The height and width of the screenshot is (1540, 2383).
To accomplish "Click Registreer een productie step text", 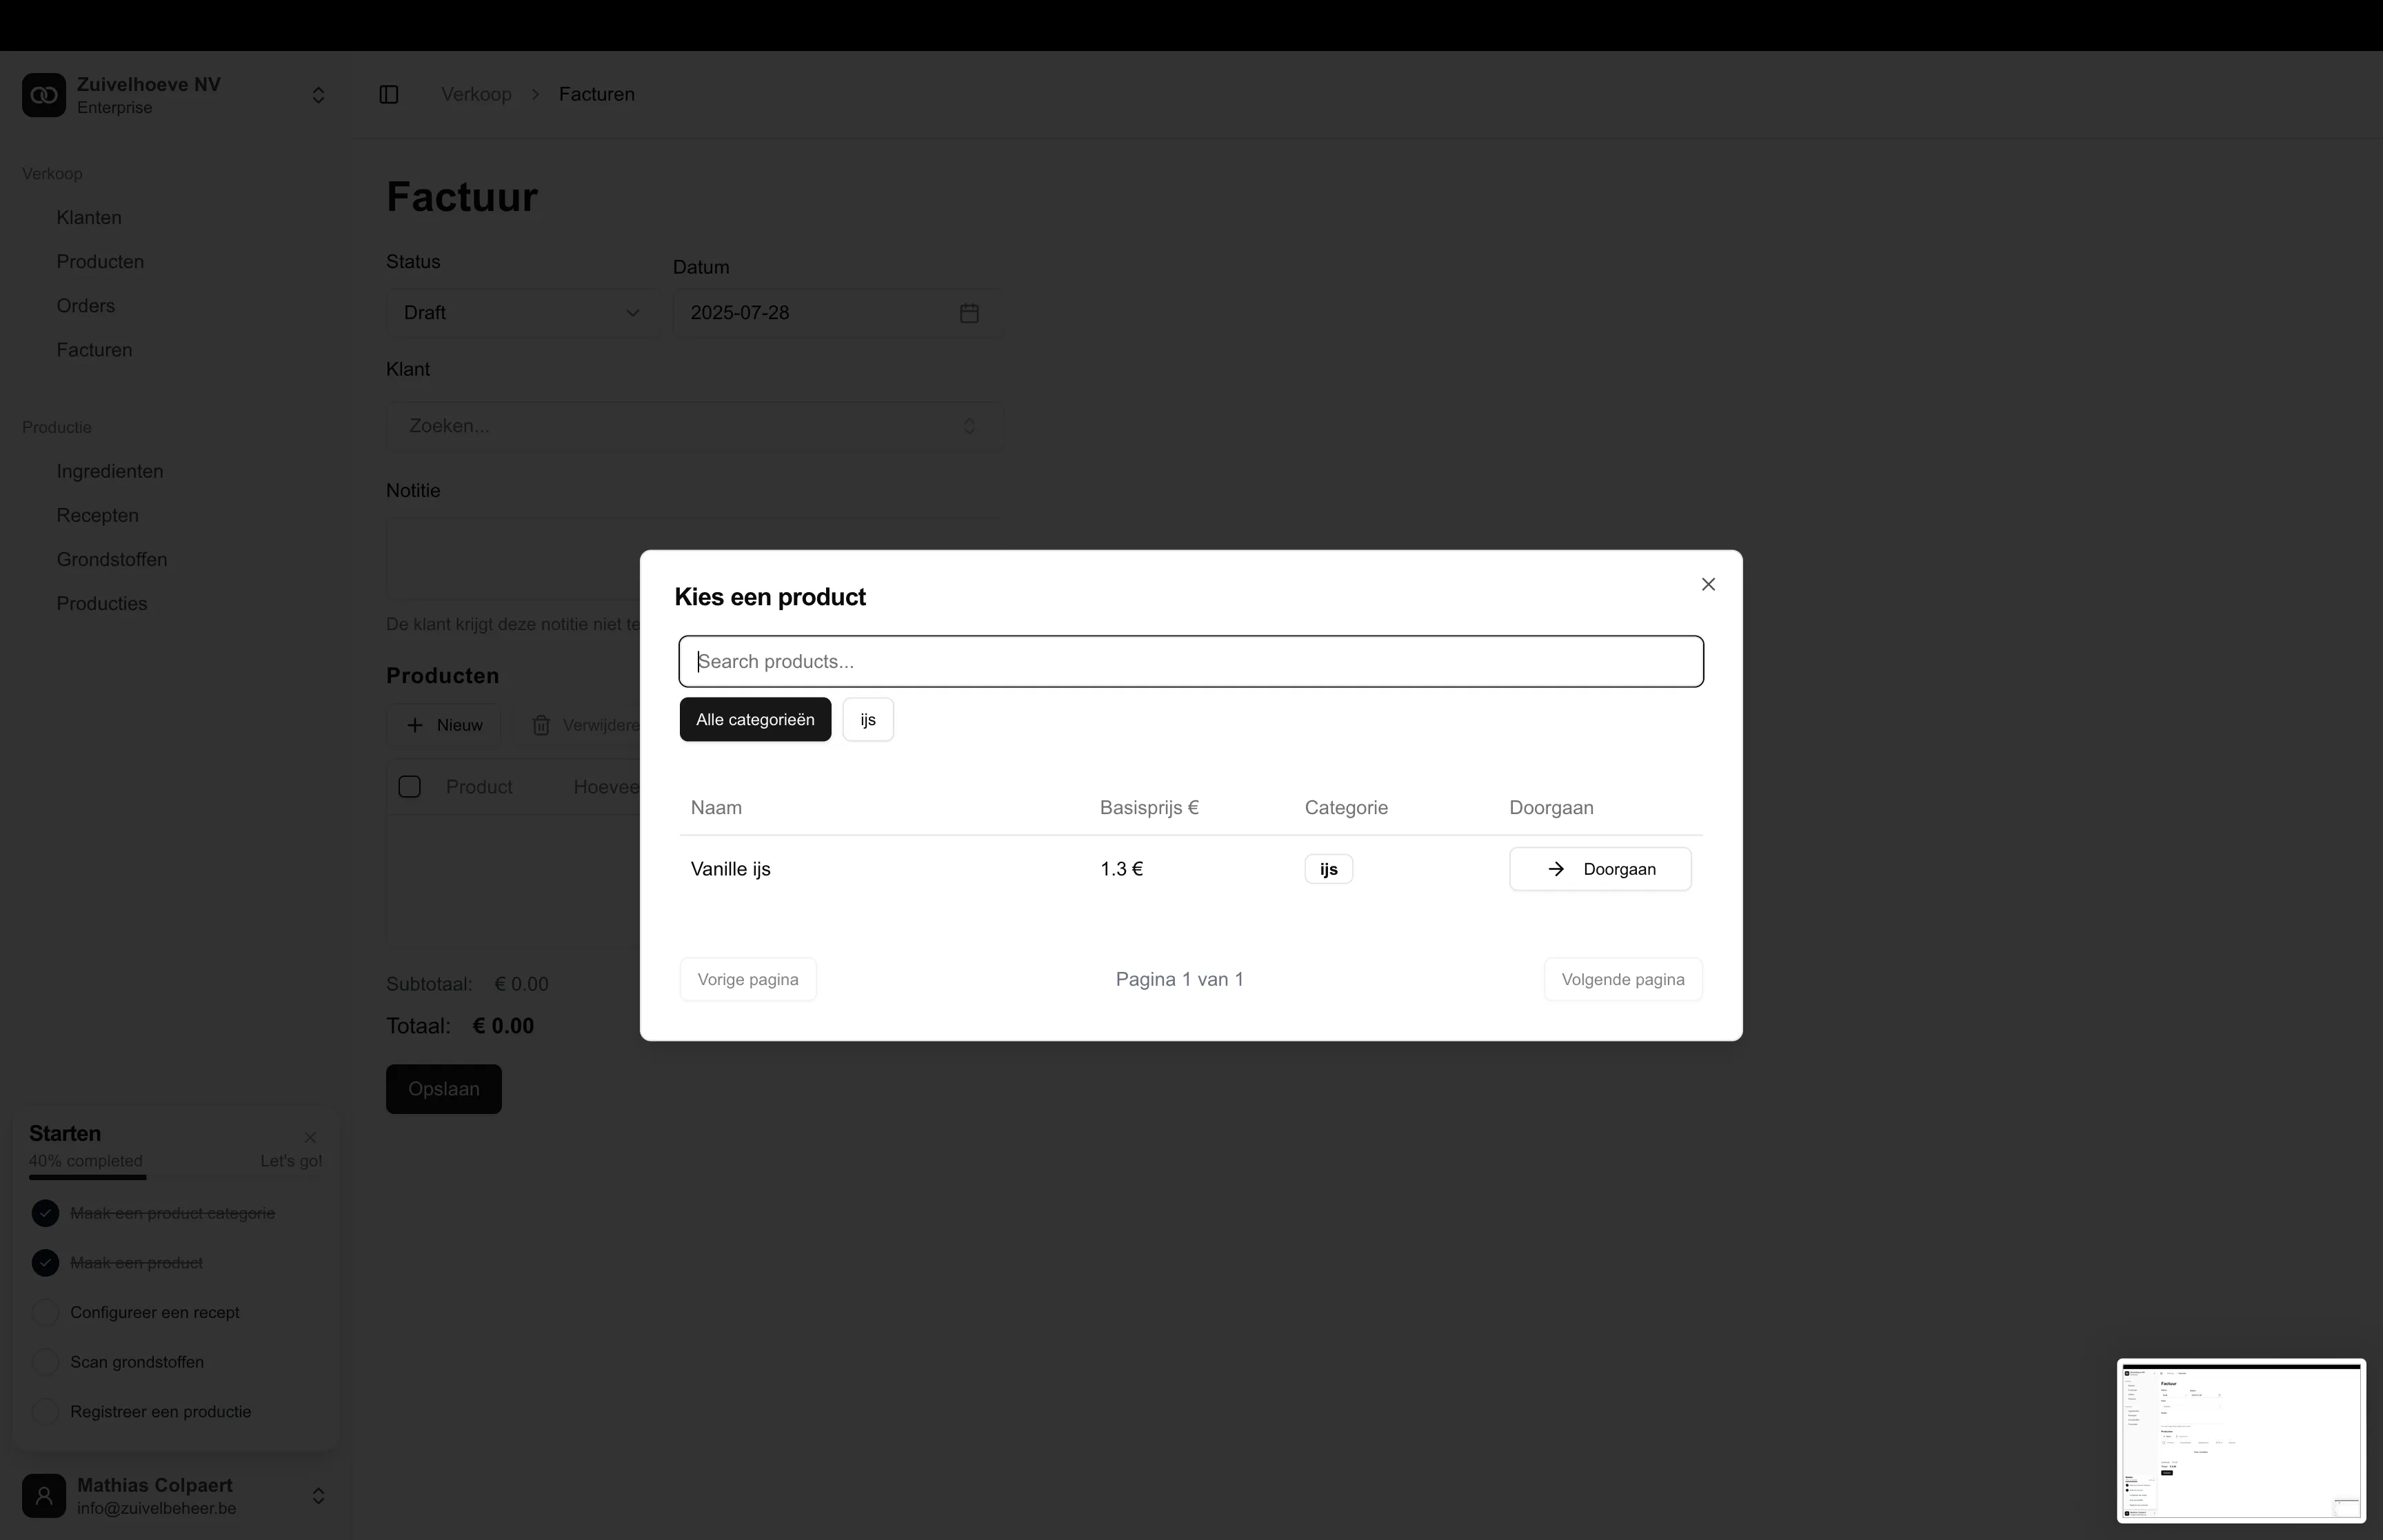I will tap(161, 1412).
